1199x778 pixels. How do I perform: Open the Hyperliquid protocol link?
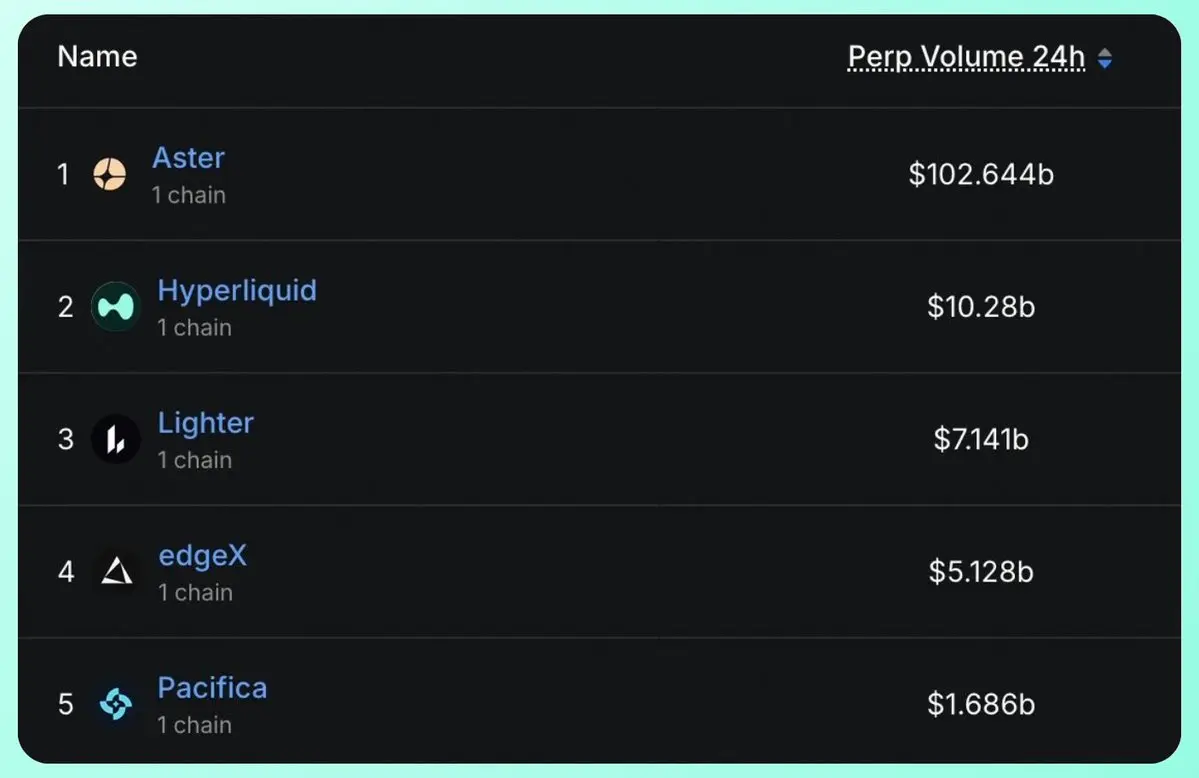coord(237,291)
